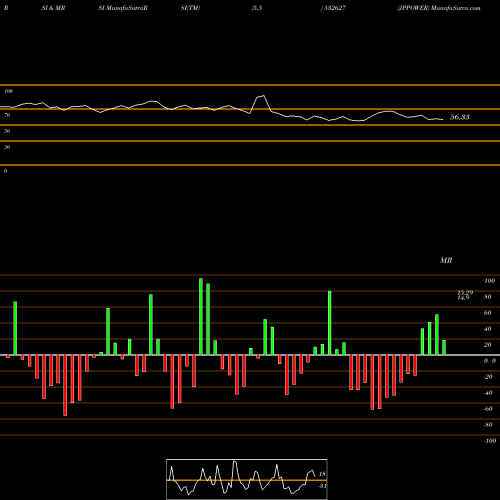Click the 100 label on the left RSI axis

tap(8, 91)
